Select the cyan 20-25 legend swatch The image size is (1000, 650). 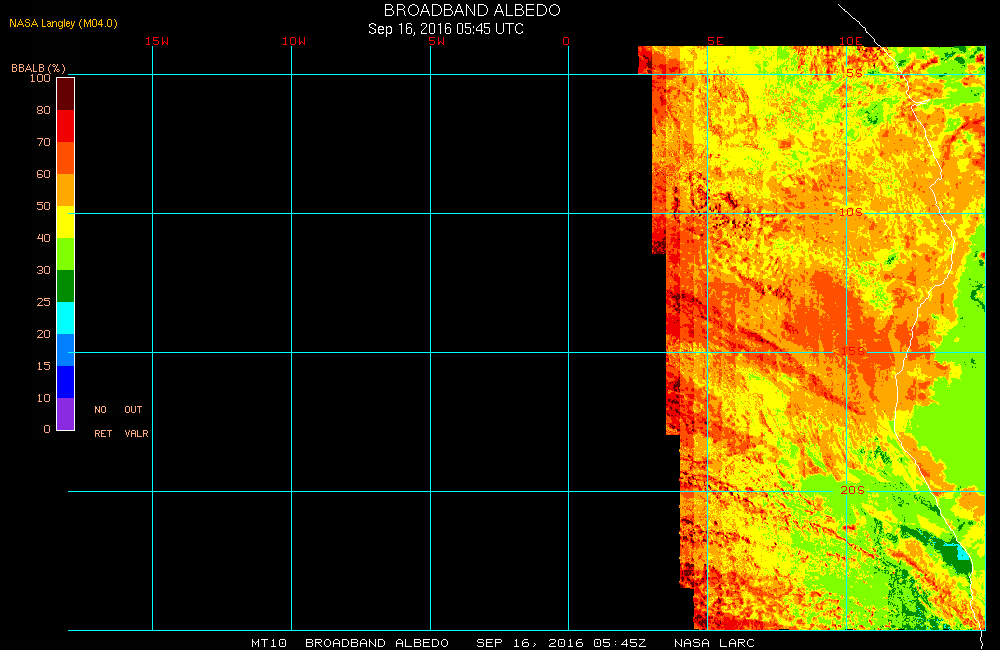65,318
